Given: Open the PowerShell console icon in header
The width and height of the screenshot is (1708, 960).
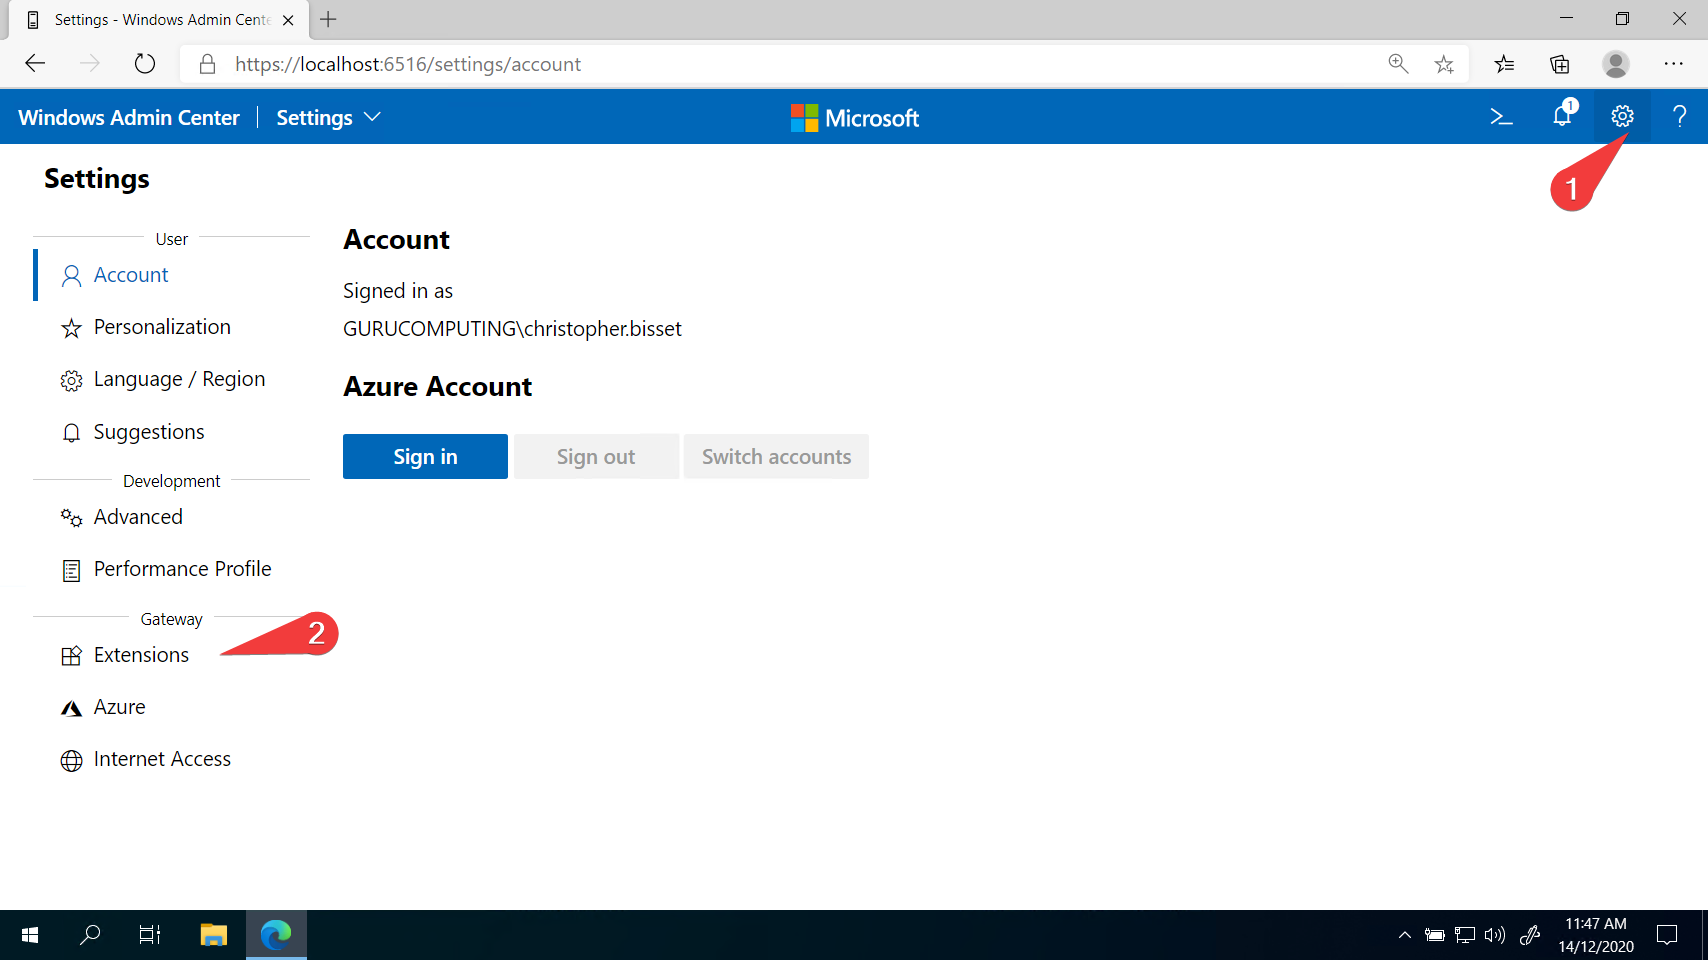Looking at the screenshot, I should 1501,117.
